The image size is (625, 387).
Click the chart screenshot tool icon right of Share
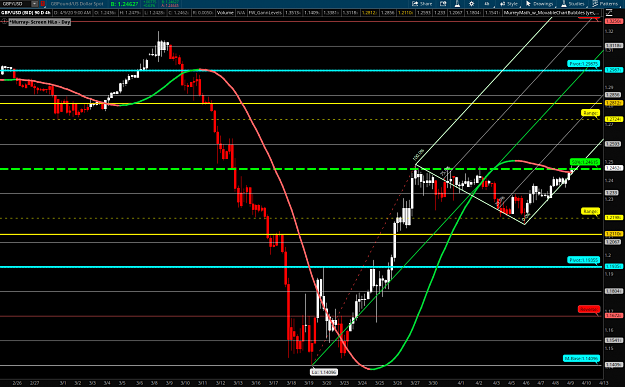pyautogui.click(x=443, y=4)
